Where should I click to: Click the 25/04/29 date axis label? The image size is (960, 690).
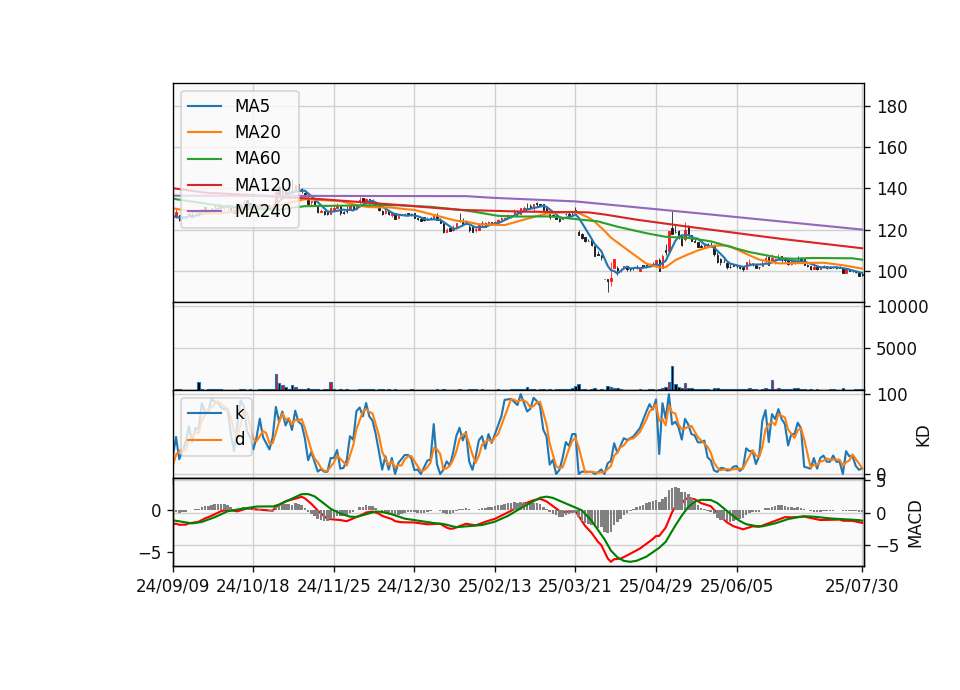point(656,586)
